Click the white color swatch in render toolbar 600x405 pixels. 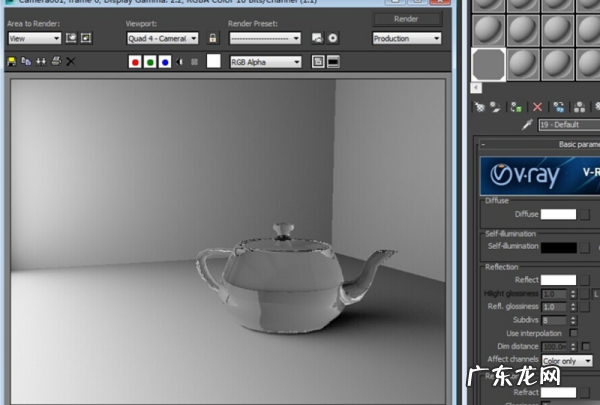(214, 62)
